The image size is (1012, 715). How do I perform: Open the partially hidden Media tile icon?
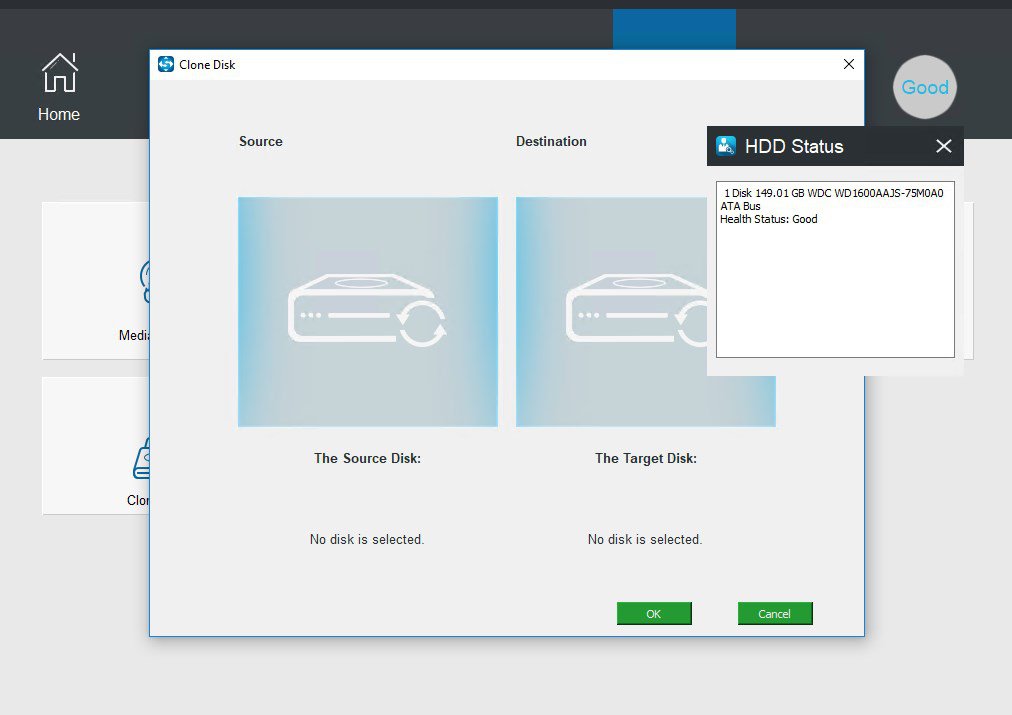click(x=144, y=282)
